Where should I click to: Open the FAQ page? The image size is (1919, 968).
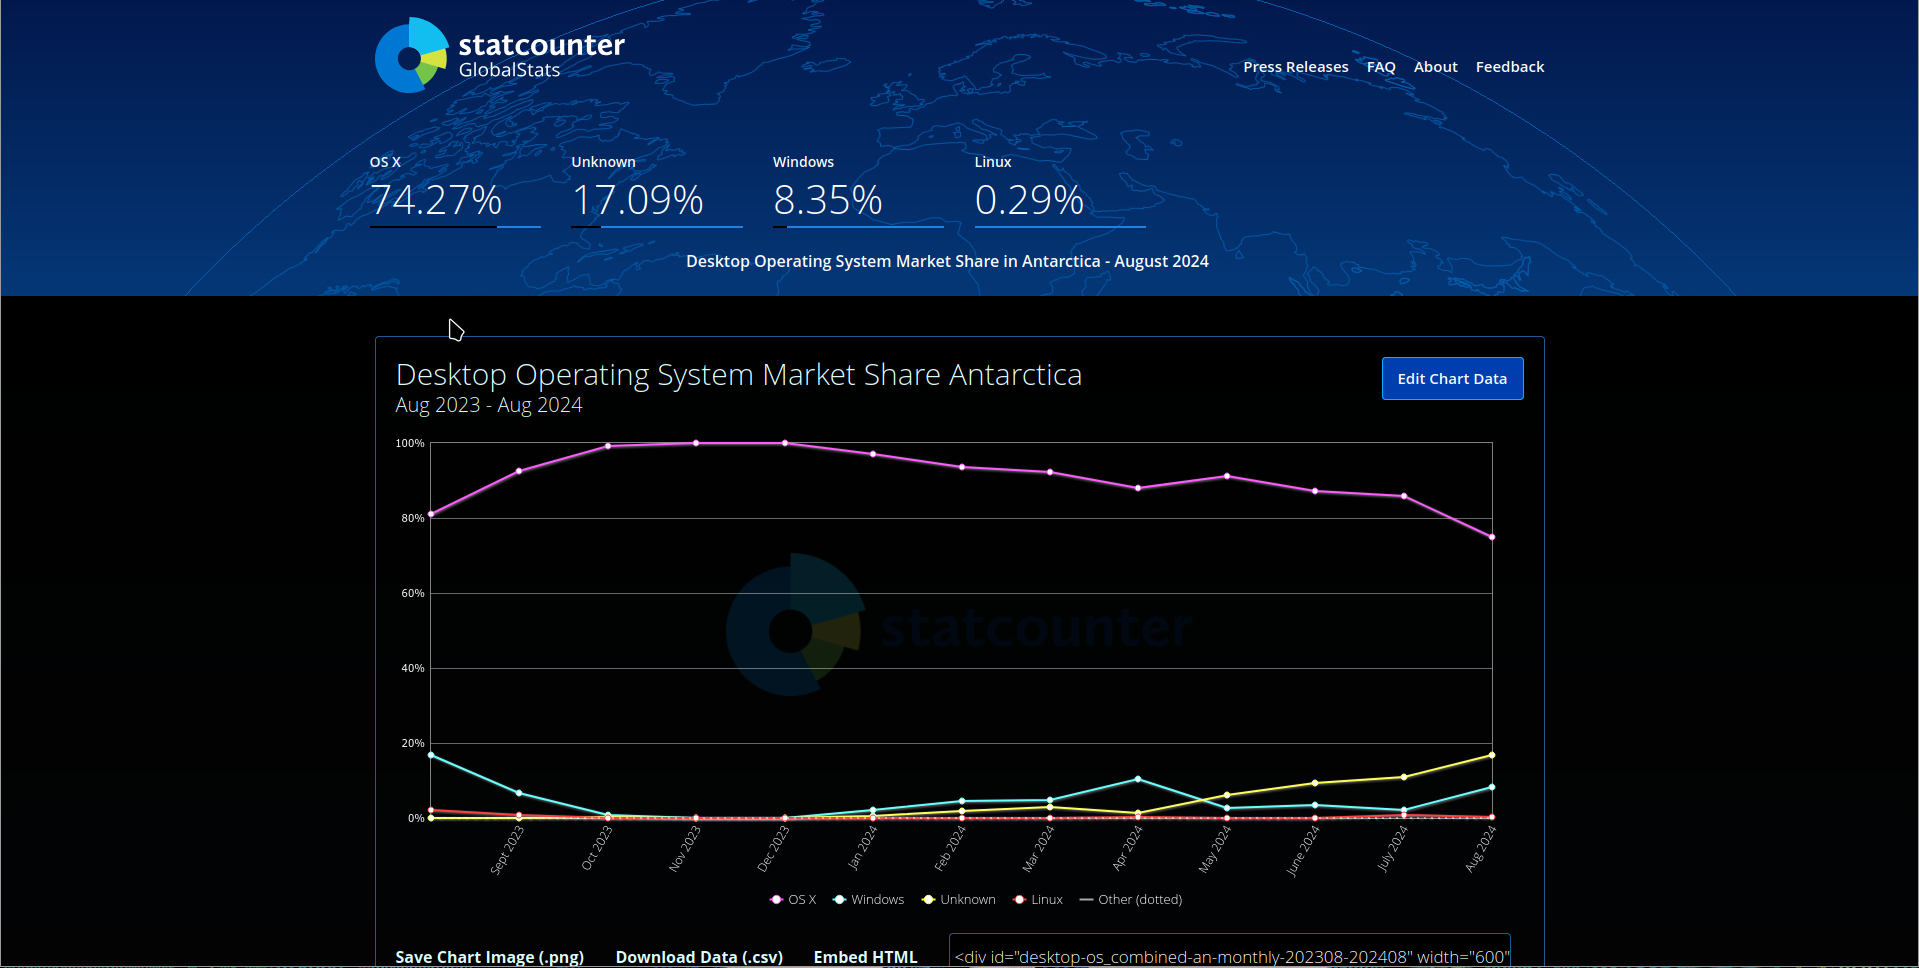[1380, 67]
